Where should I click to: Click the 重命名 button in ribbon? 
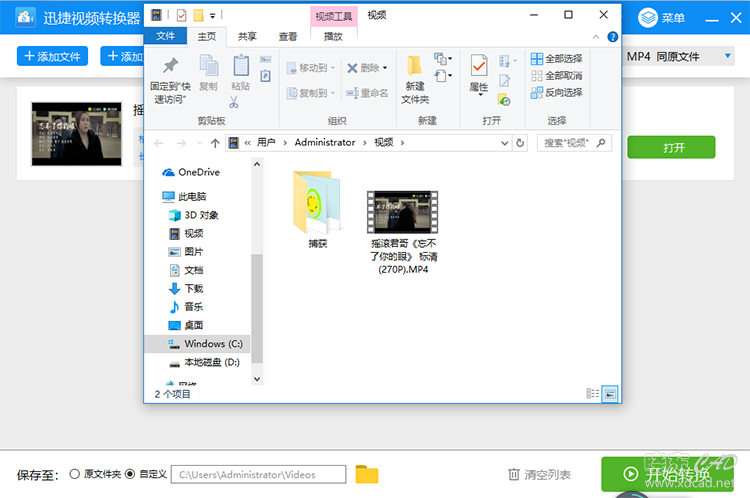coord(367,93)
